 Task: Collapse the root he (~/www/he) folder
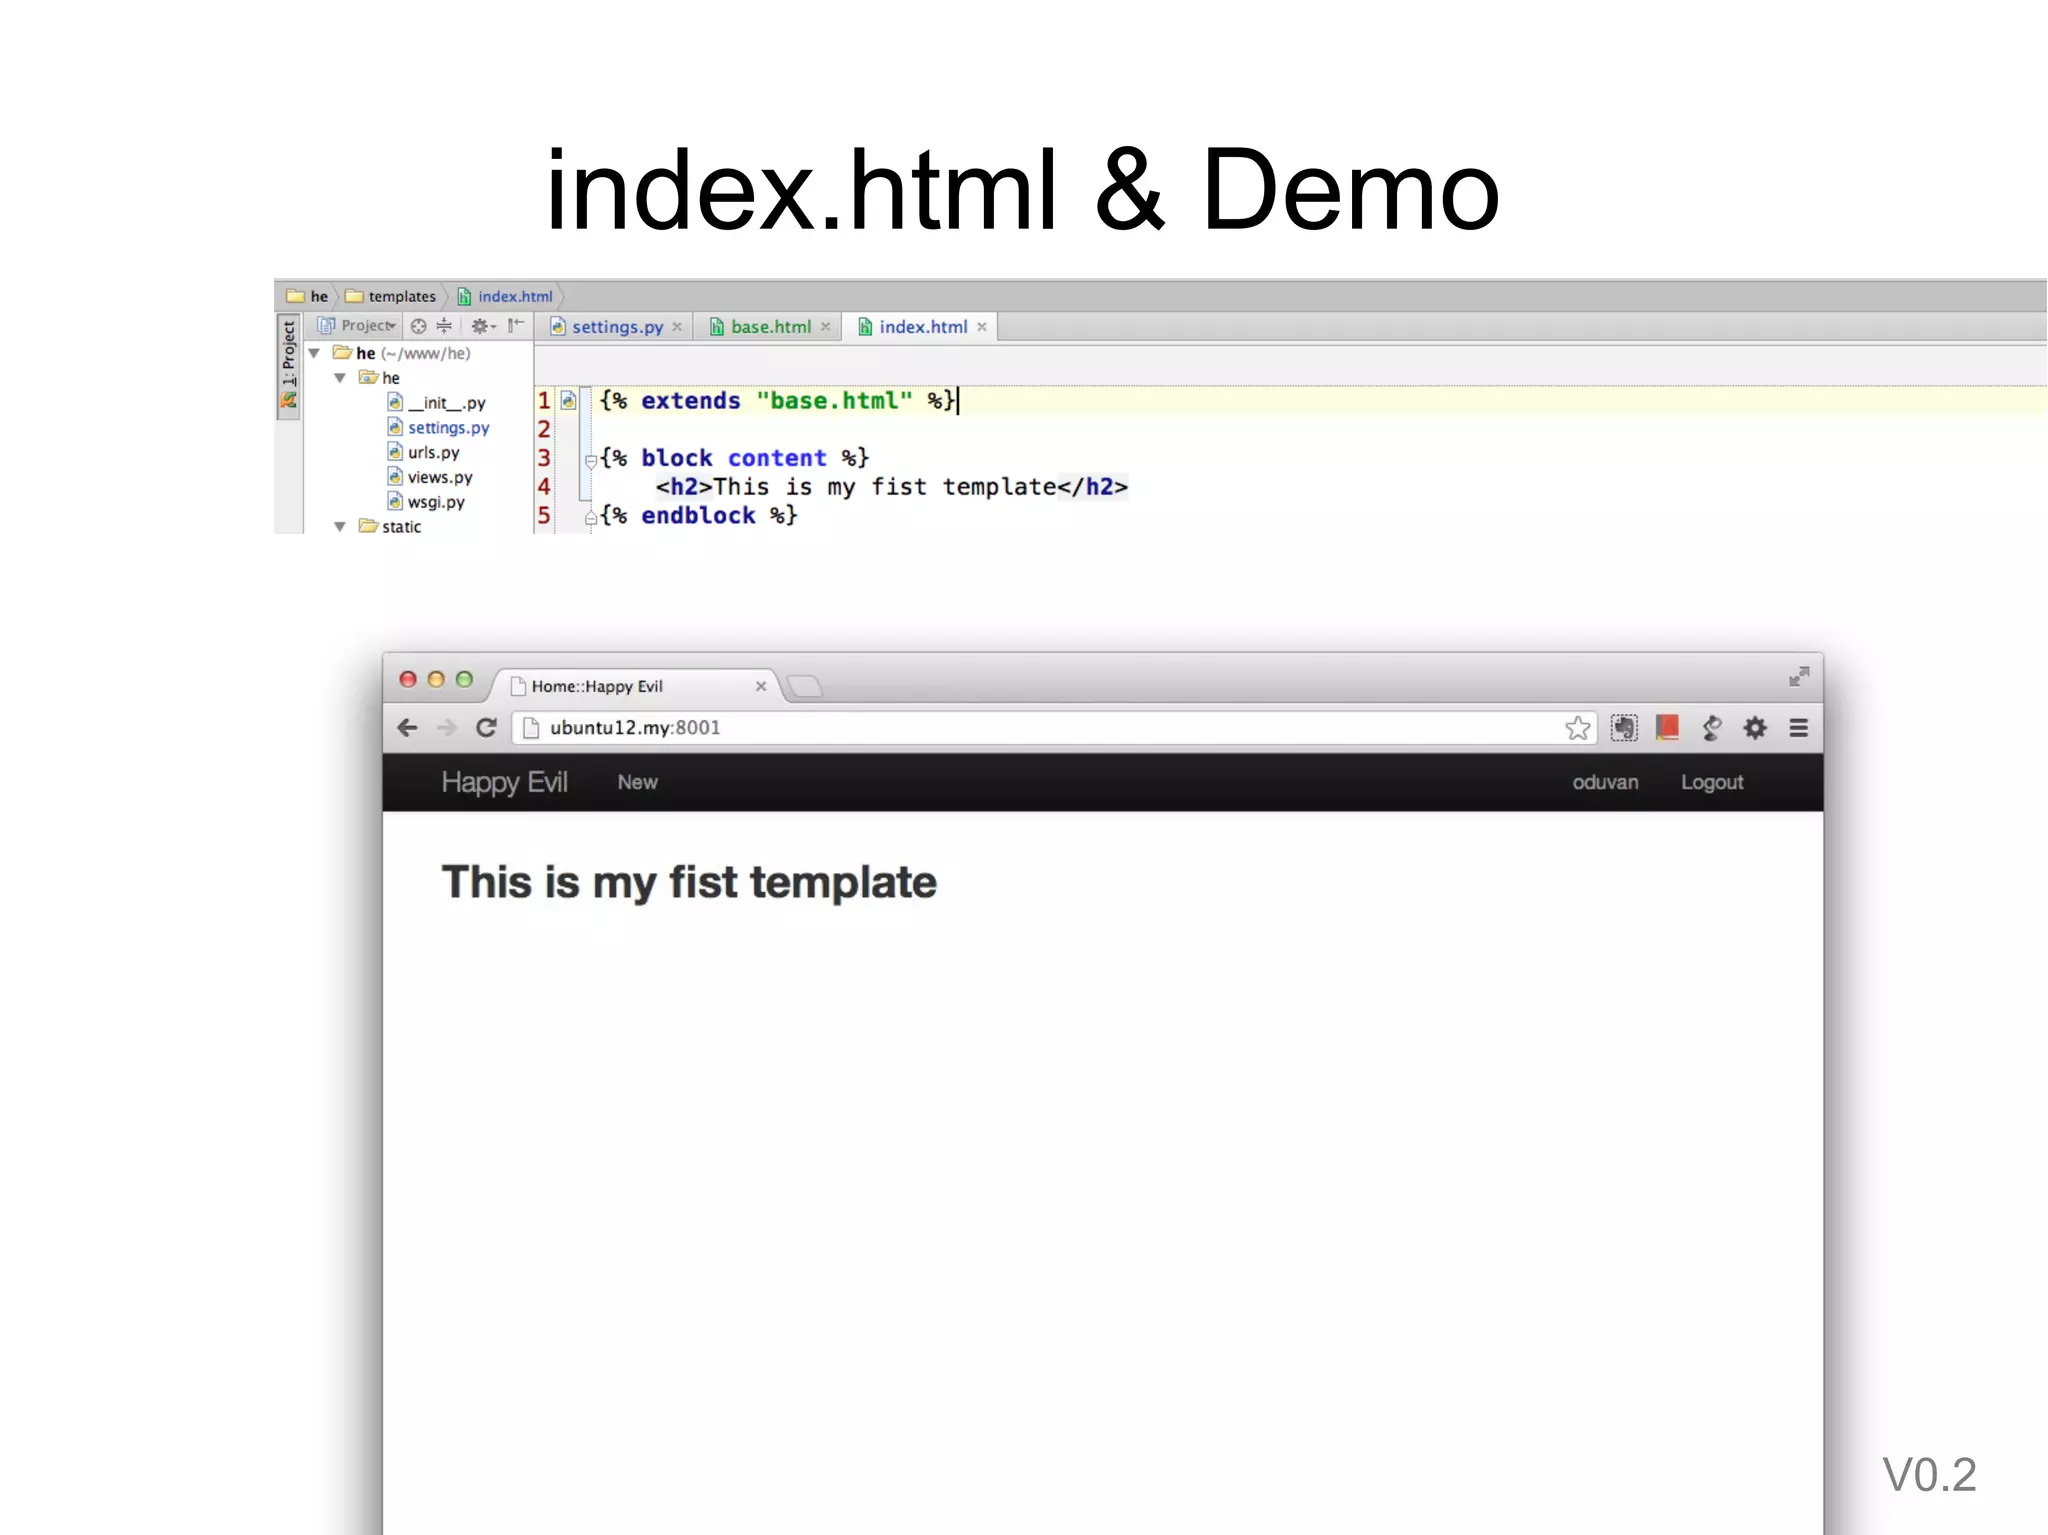(314, 353)
